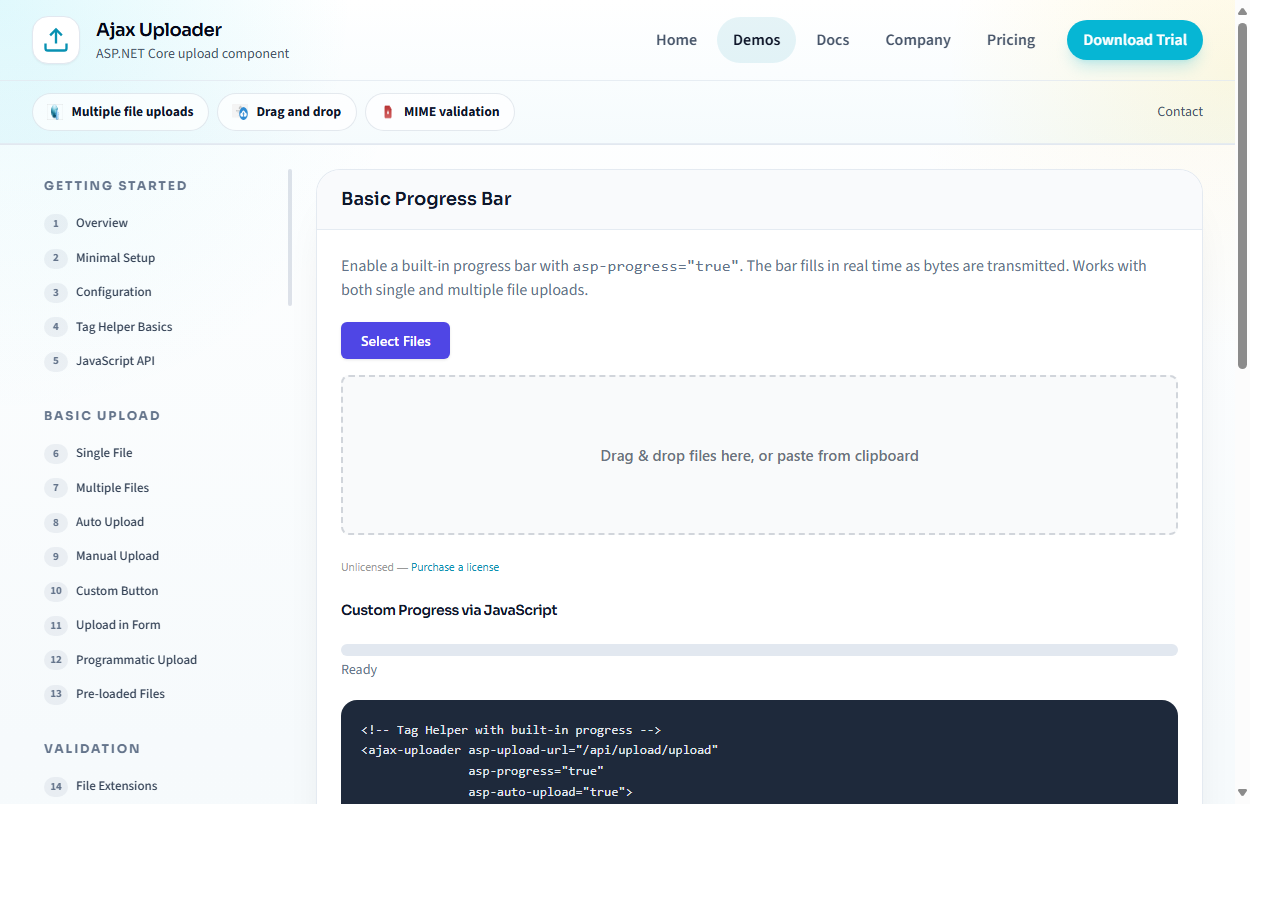This screenshot has height=900, width=1280.
Task: Click the drag & drop files zone
Action: 759,455
